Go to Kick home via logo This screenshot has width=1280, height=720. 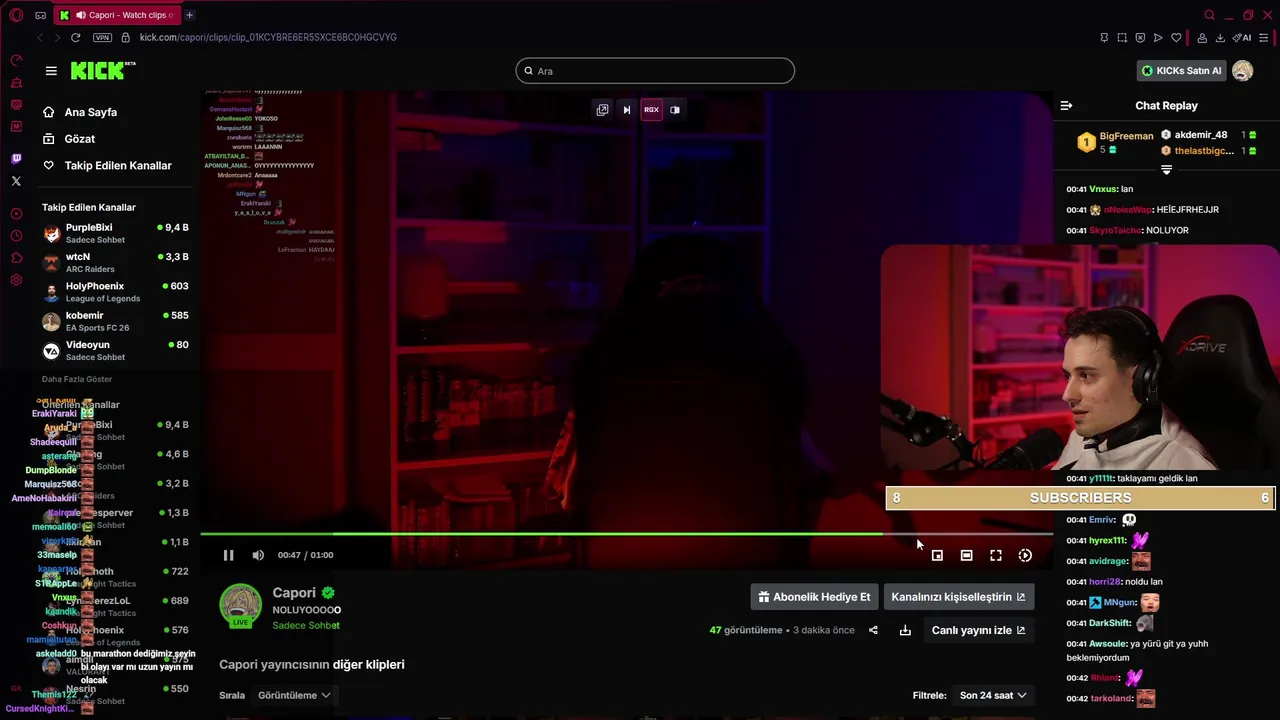(x=103, y=70)
